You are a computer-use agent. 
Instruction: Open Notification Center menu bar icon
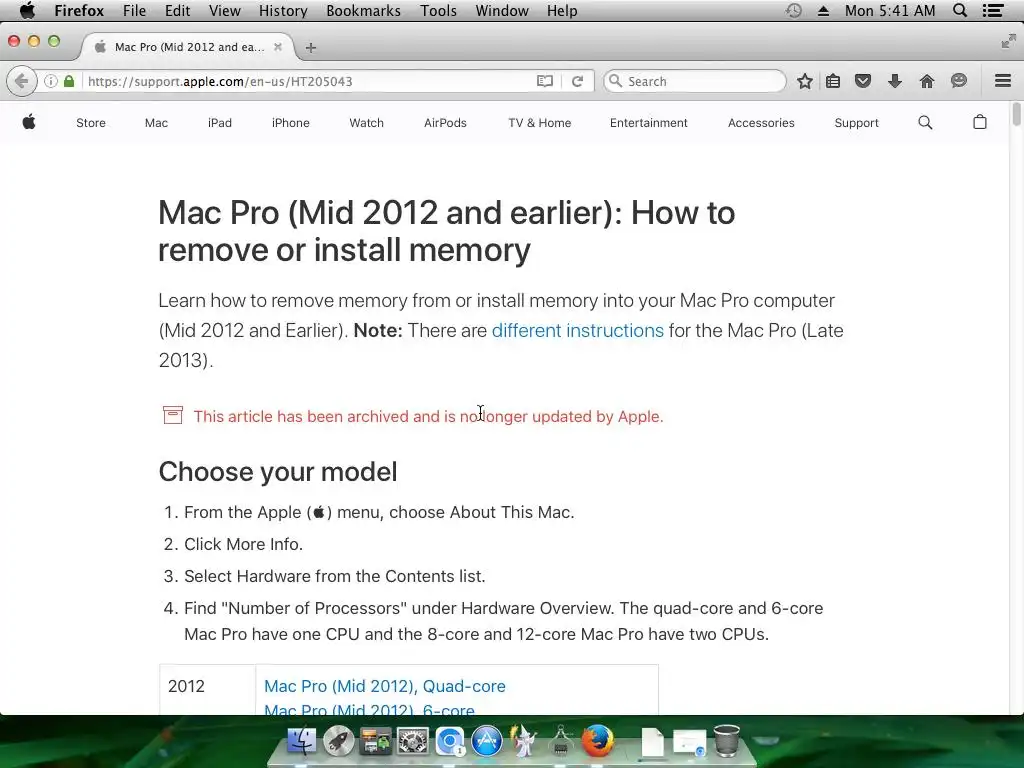click(x=993, y=10)
